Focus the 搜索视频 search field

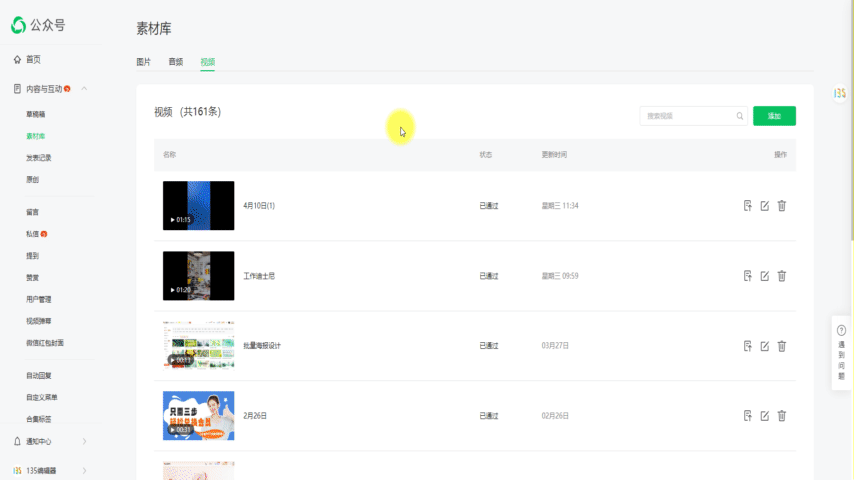pyautogui.click(x=693, y=116)
